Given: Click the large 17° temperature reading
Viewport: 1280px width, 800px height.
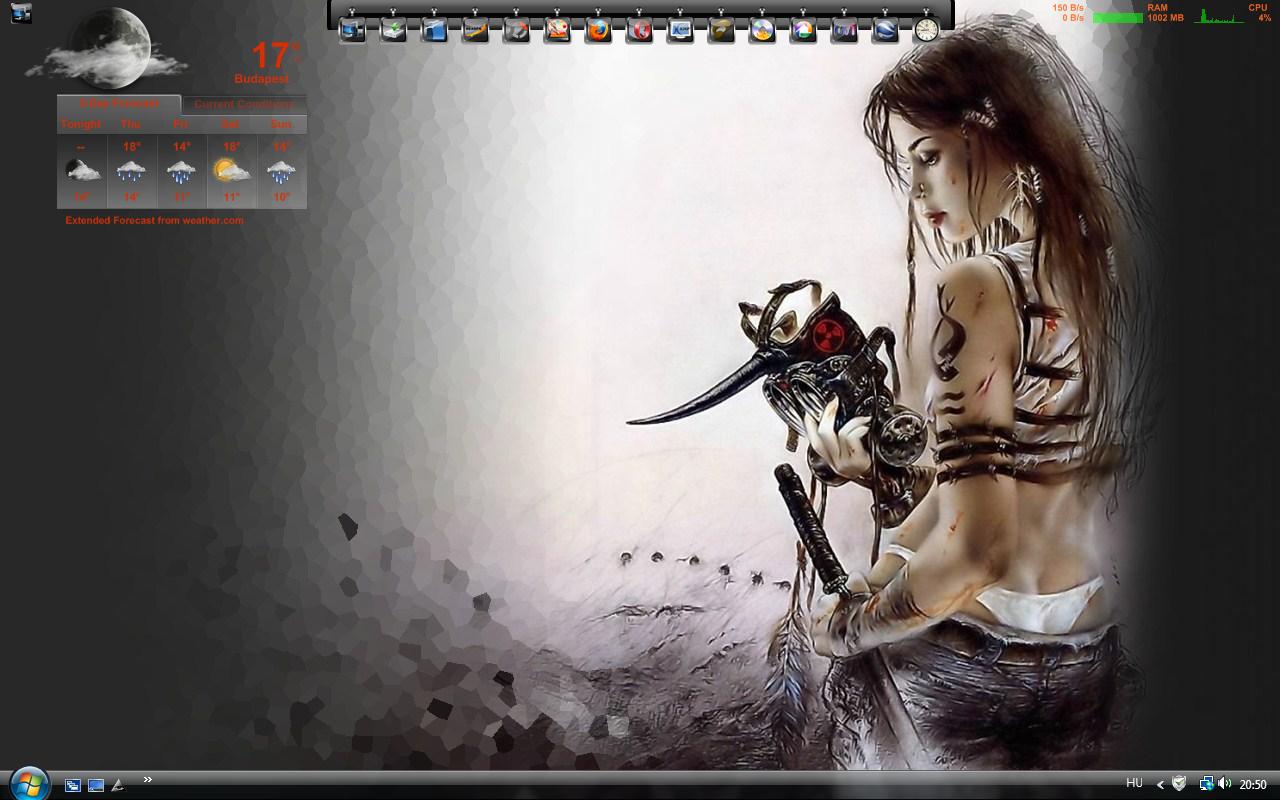Looking at the screenshot, I should 274,55.
